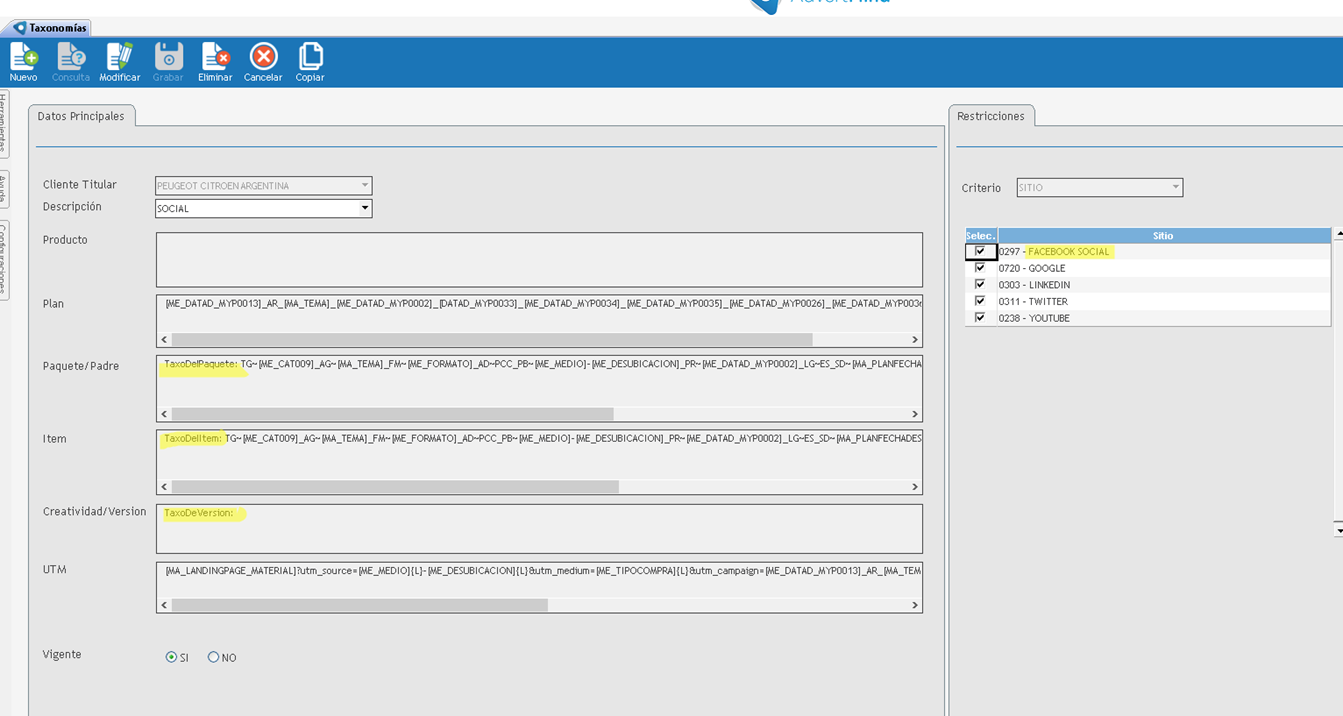The image size is (1343, 716).
Task: Click the Consulta toolbar icon
Action: click(x=71, y=57)
